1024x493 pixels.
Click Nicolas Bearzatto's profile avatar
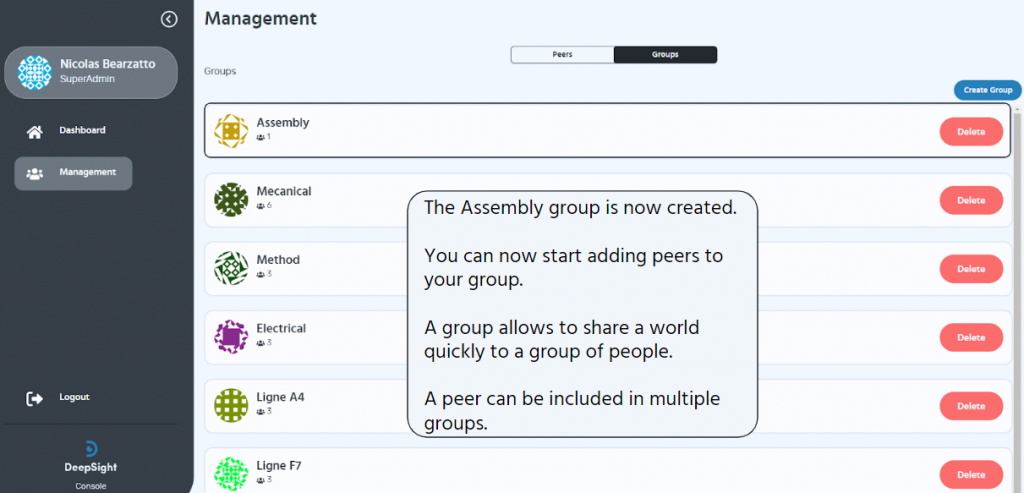pos(35,72)
